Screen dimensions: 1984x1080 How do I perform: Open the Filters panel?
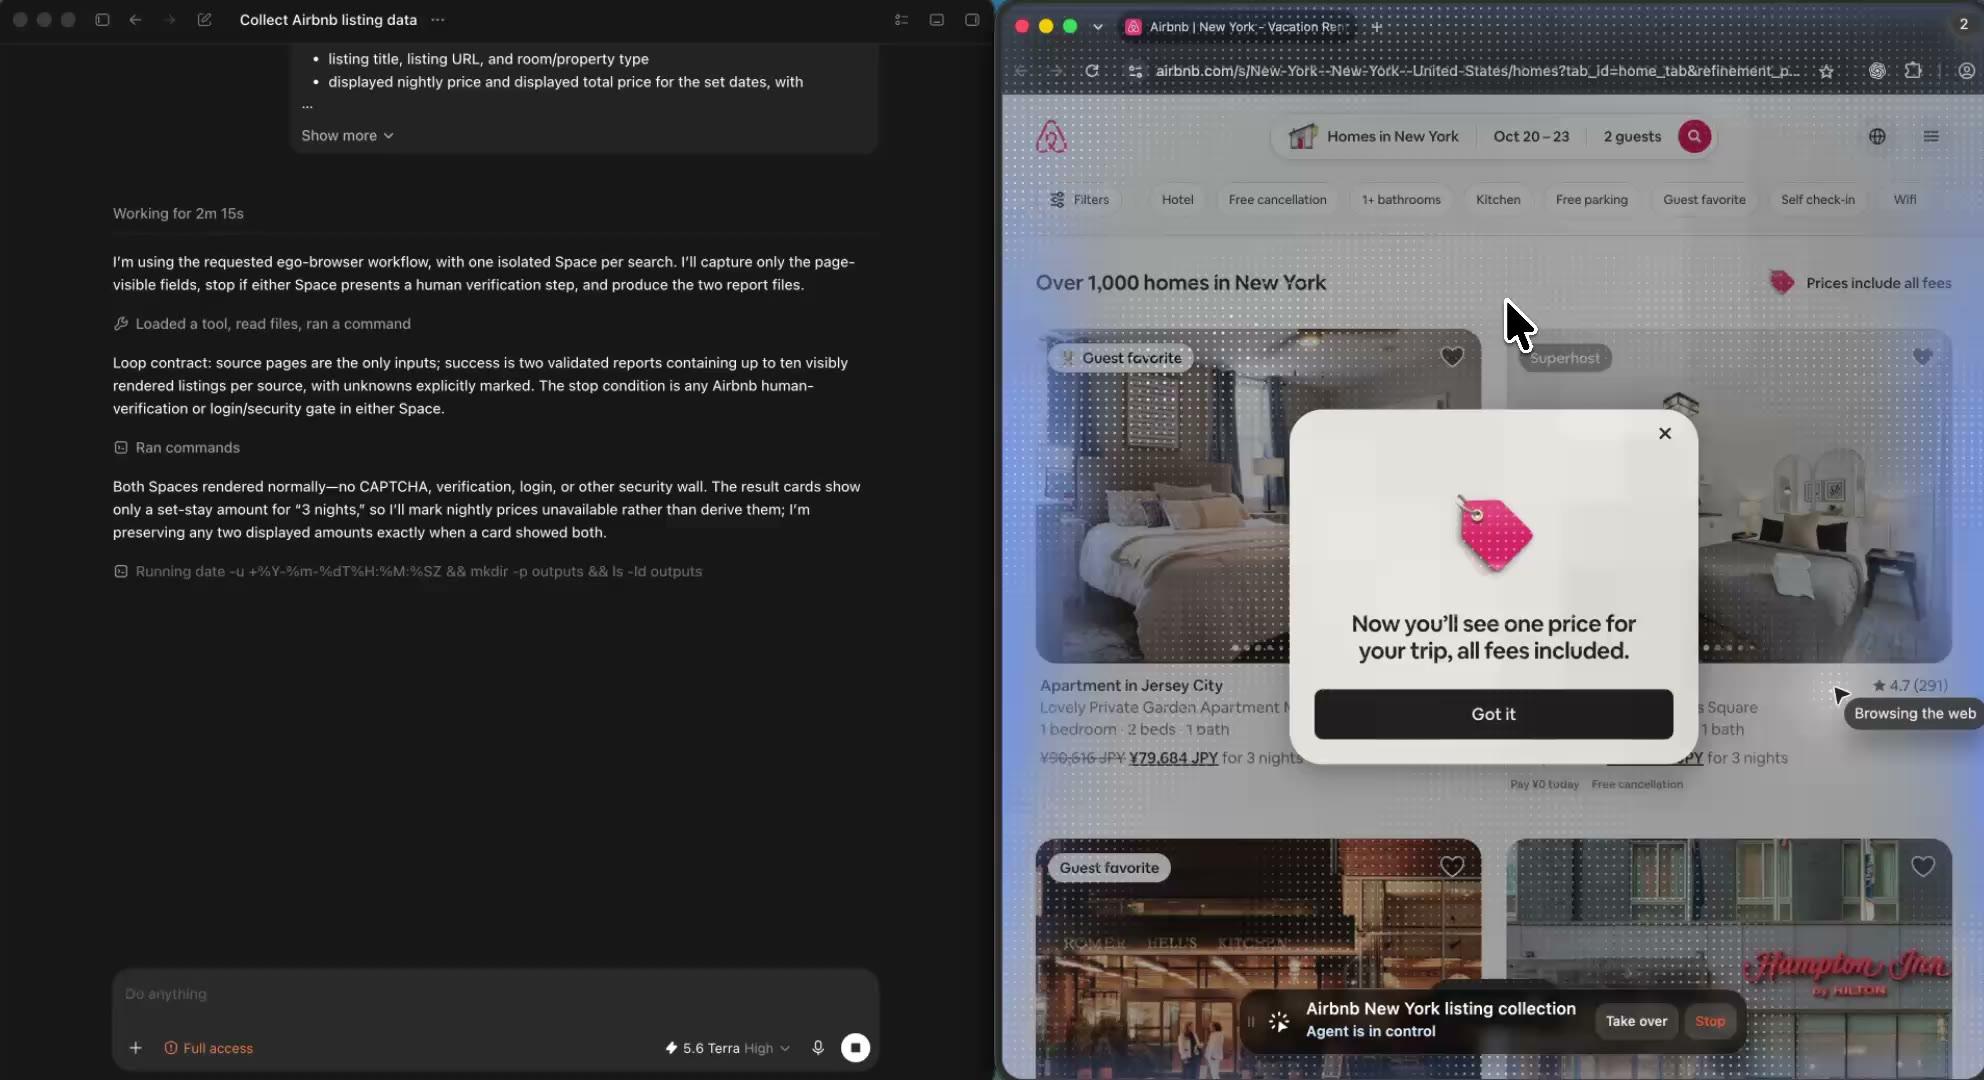1080,200
